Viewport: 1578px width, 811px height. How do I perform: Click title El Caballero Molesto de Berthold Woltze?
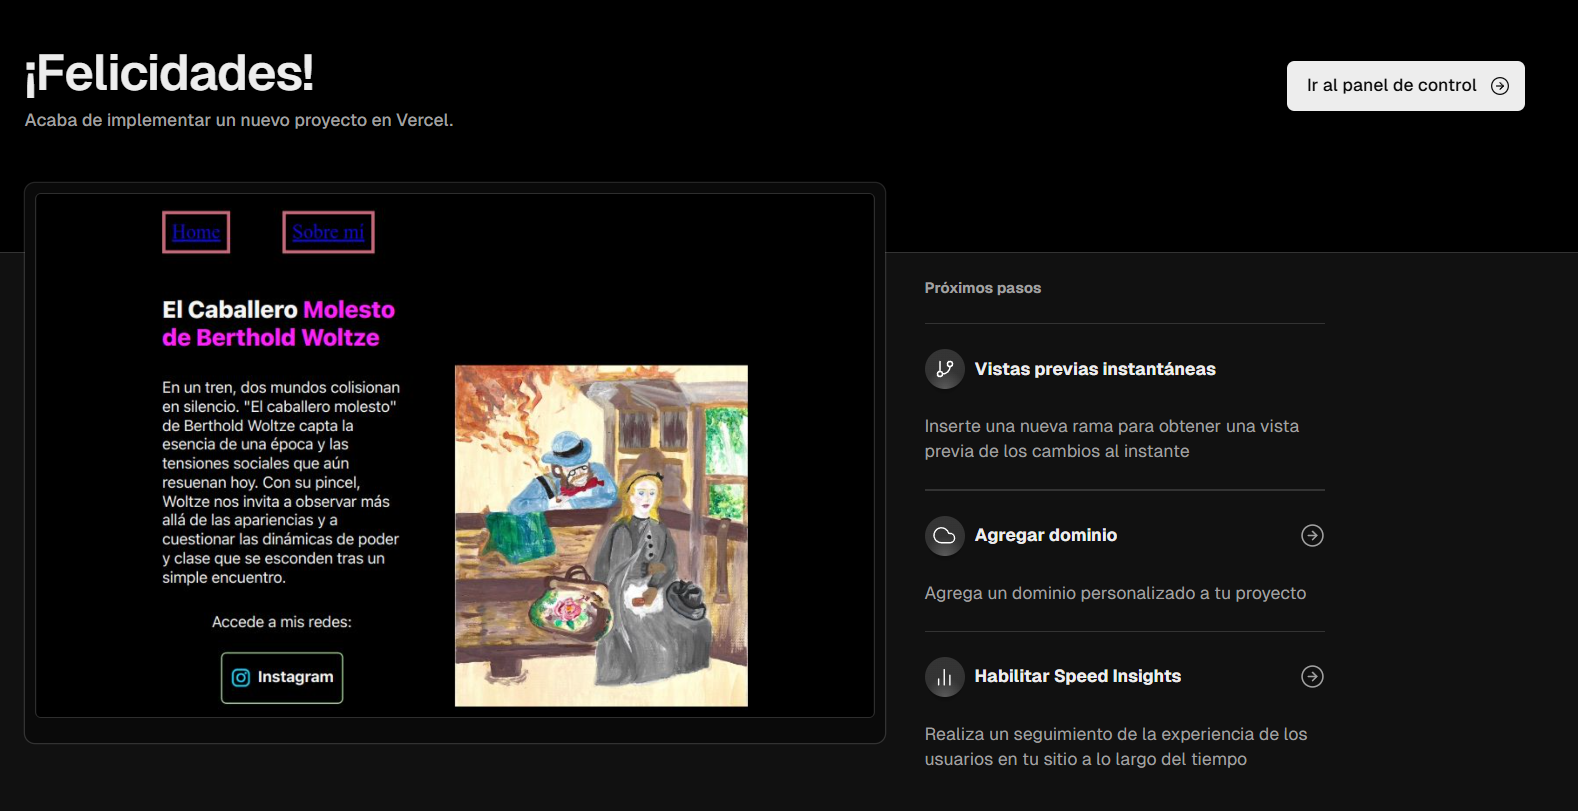click(x=279, y=324)
